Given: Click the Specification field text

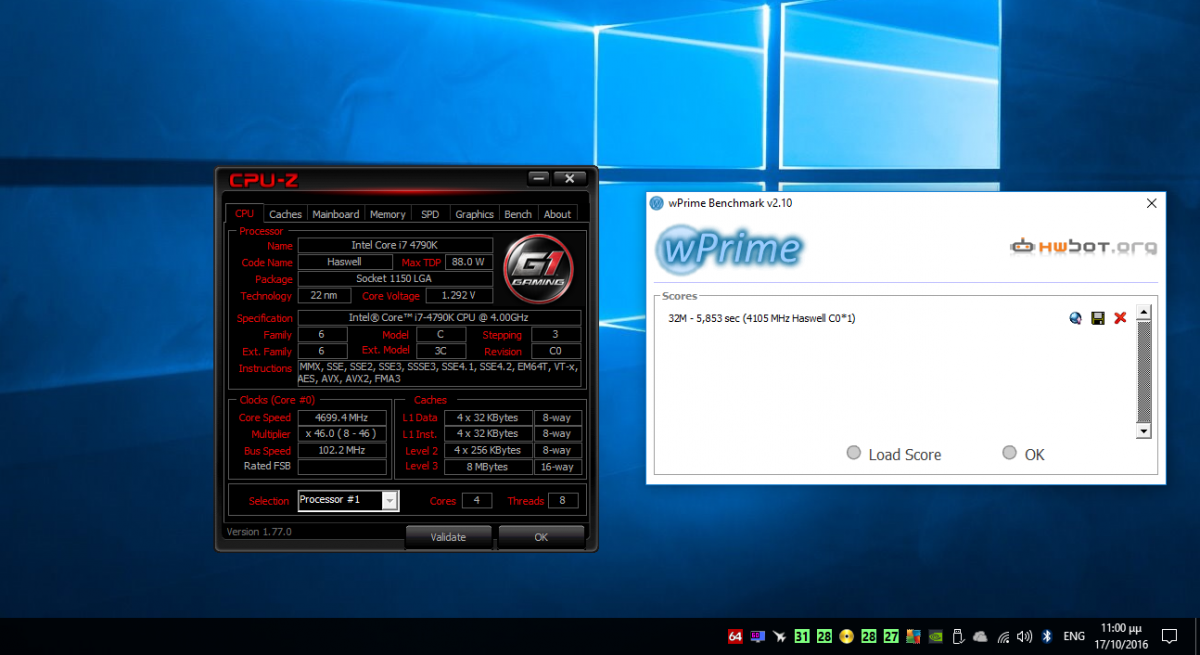Looking at the screenshot, I should (439, 318).
